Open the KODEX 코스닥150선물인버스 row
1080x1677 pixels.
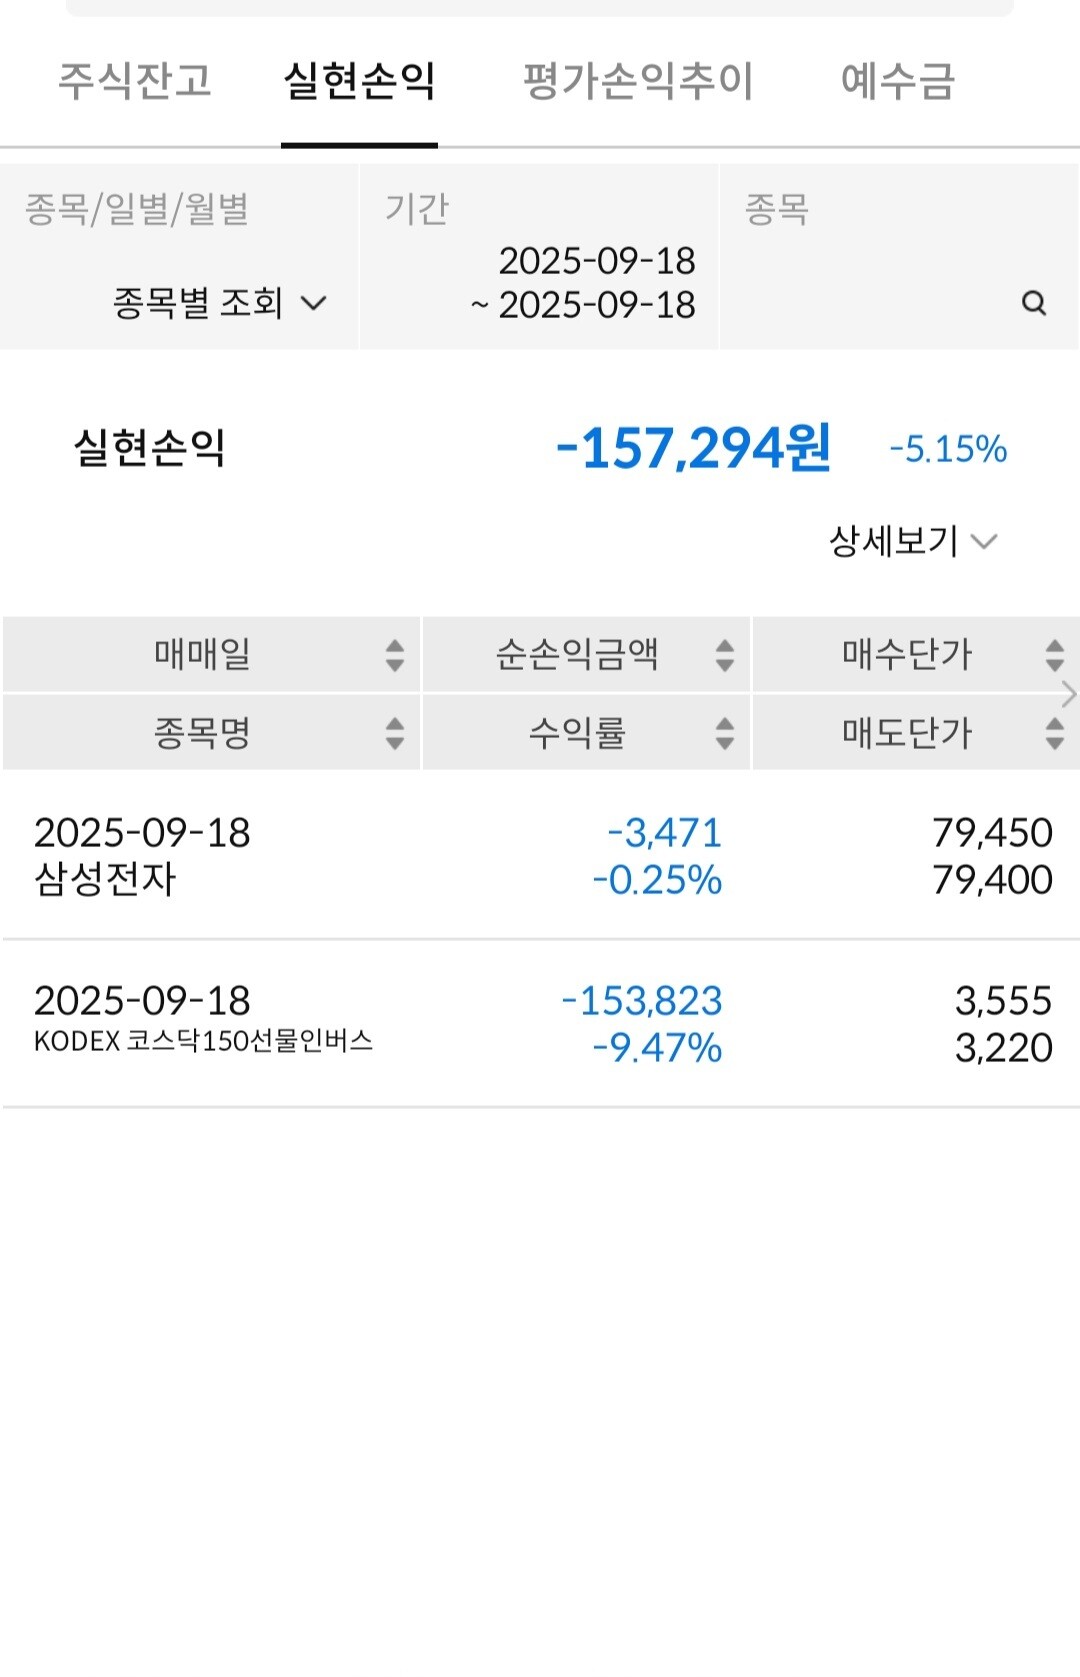tap(540, 1023)
